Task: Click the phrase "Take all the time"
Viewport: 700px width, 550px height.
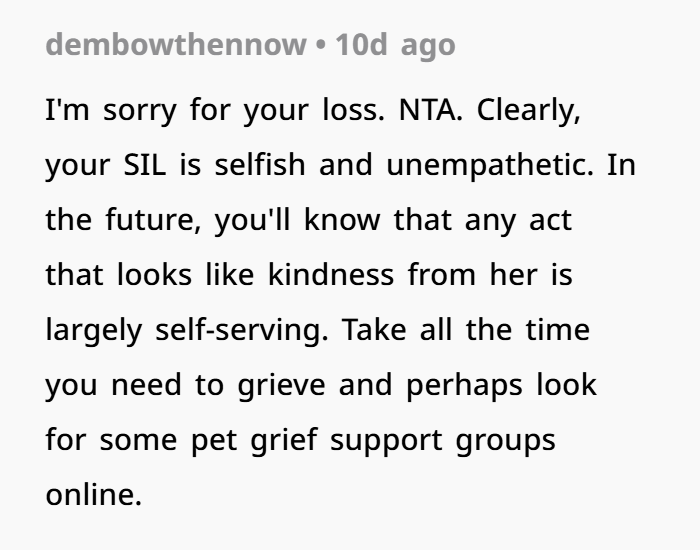Action: point(469,329)
